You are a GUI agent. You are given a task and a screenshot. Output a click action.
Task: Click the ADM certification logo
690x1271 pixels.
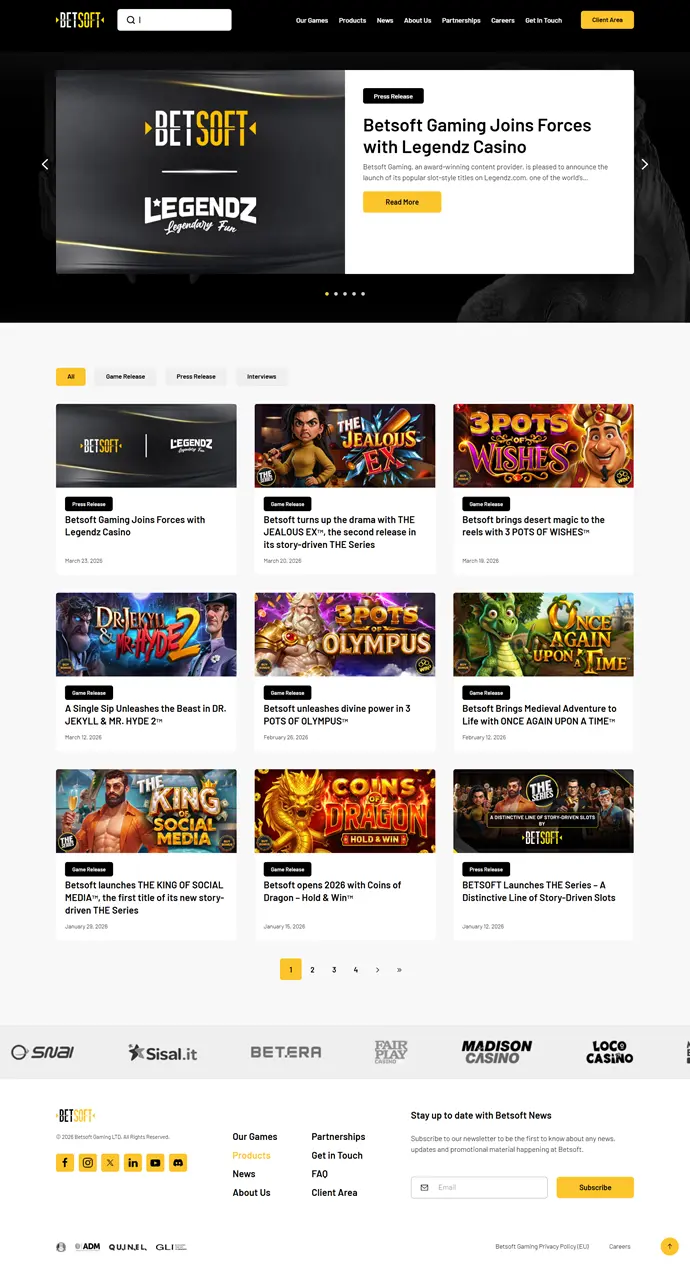87,1247
